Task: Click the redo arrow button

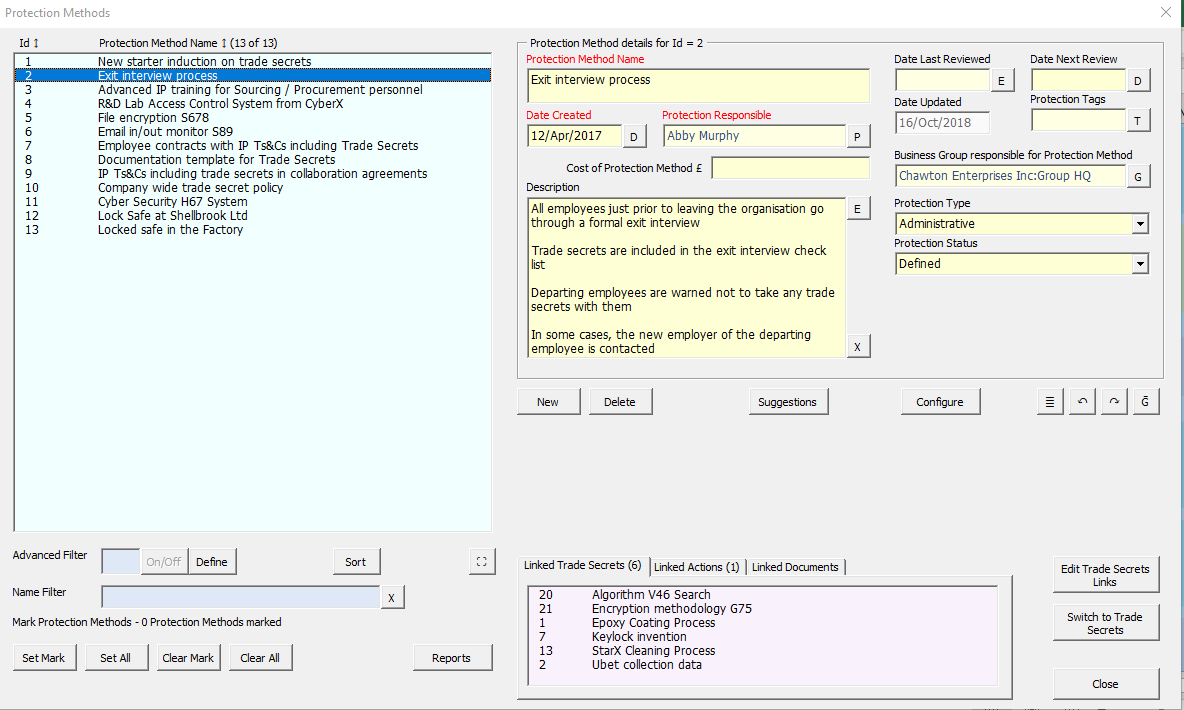Action: click(x=1113, y=402)
